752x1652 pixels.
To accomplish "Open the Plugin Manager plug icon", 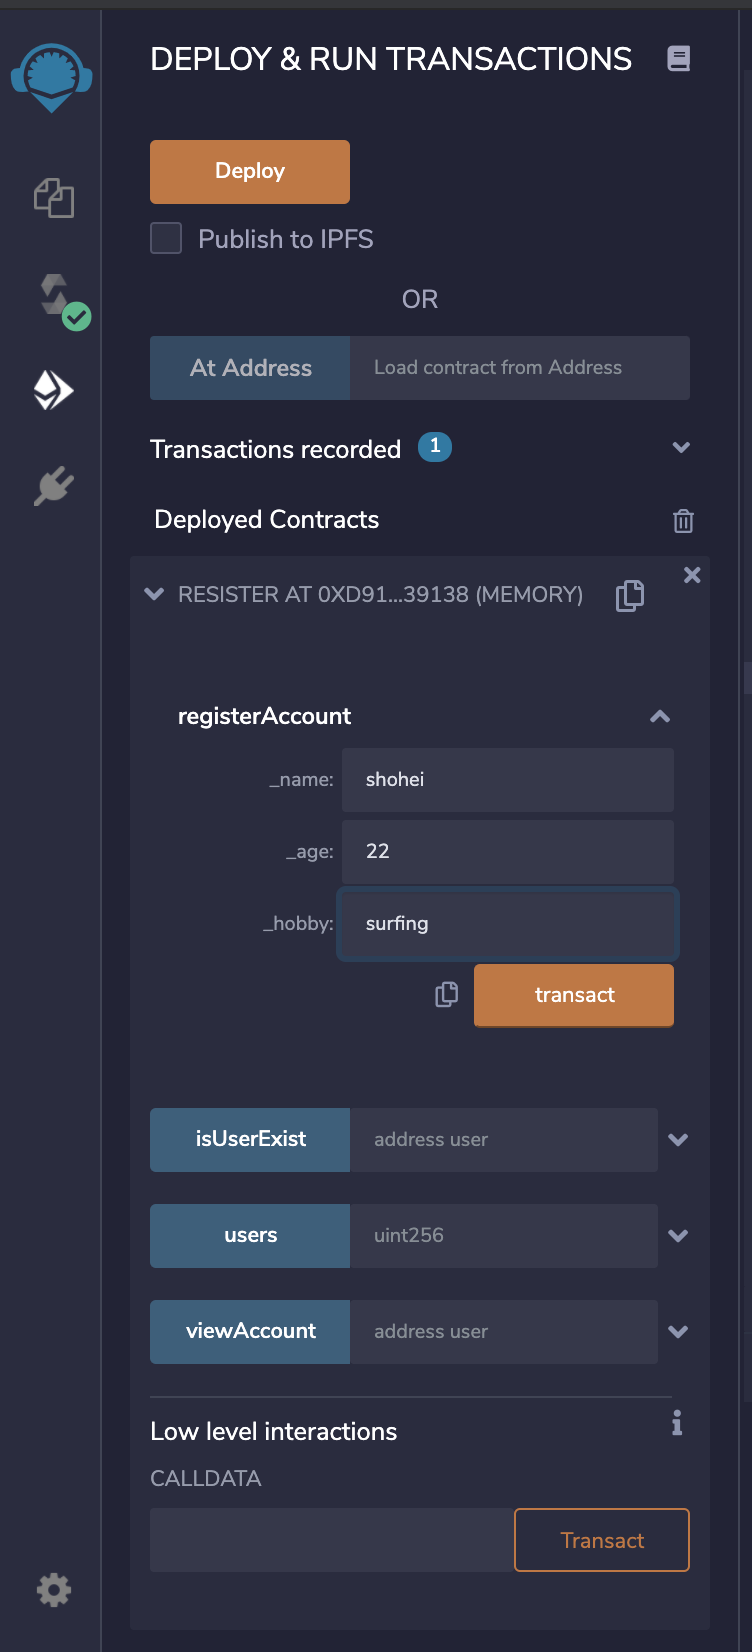I will (x=54, y=486).
